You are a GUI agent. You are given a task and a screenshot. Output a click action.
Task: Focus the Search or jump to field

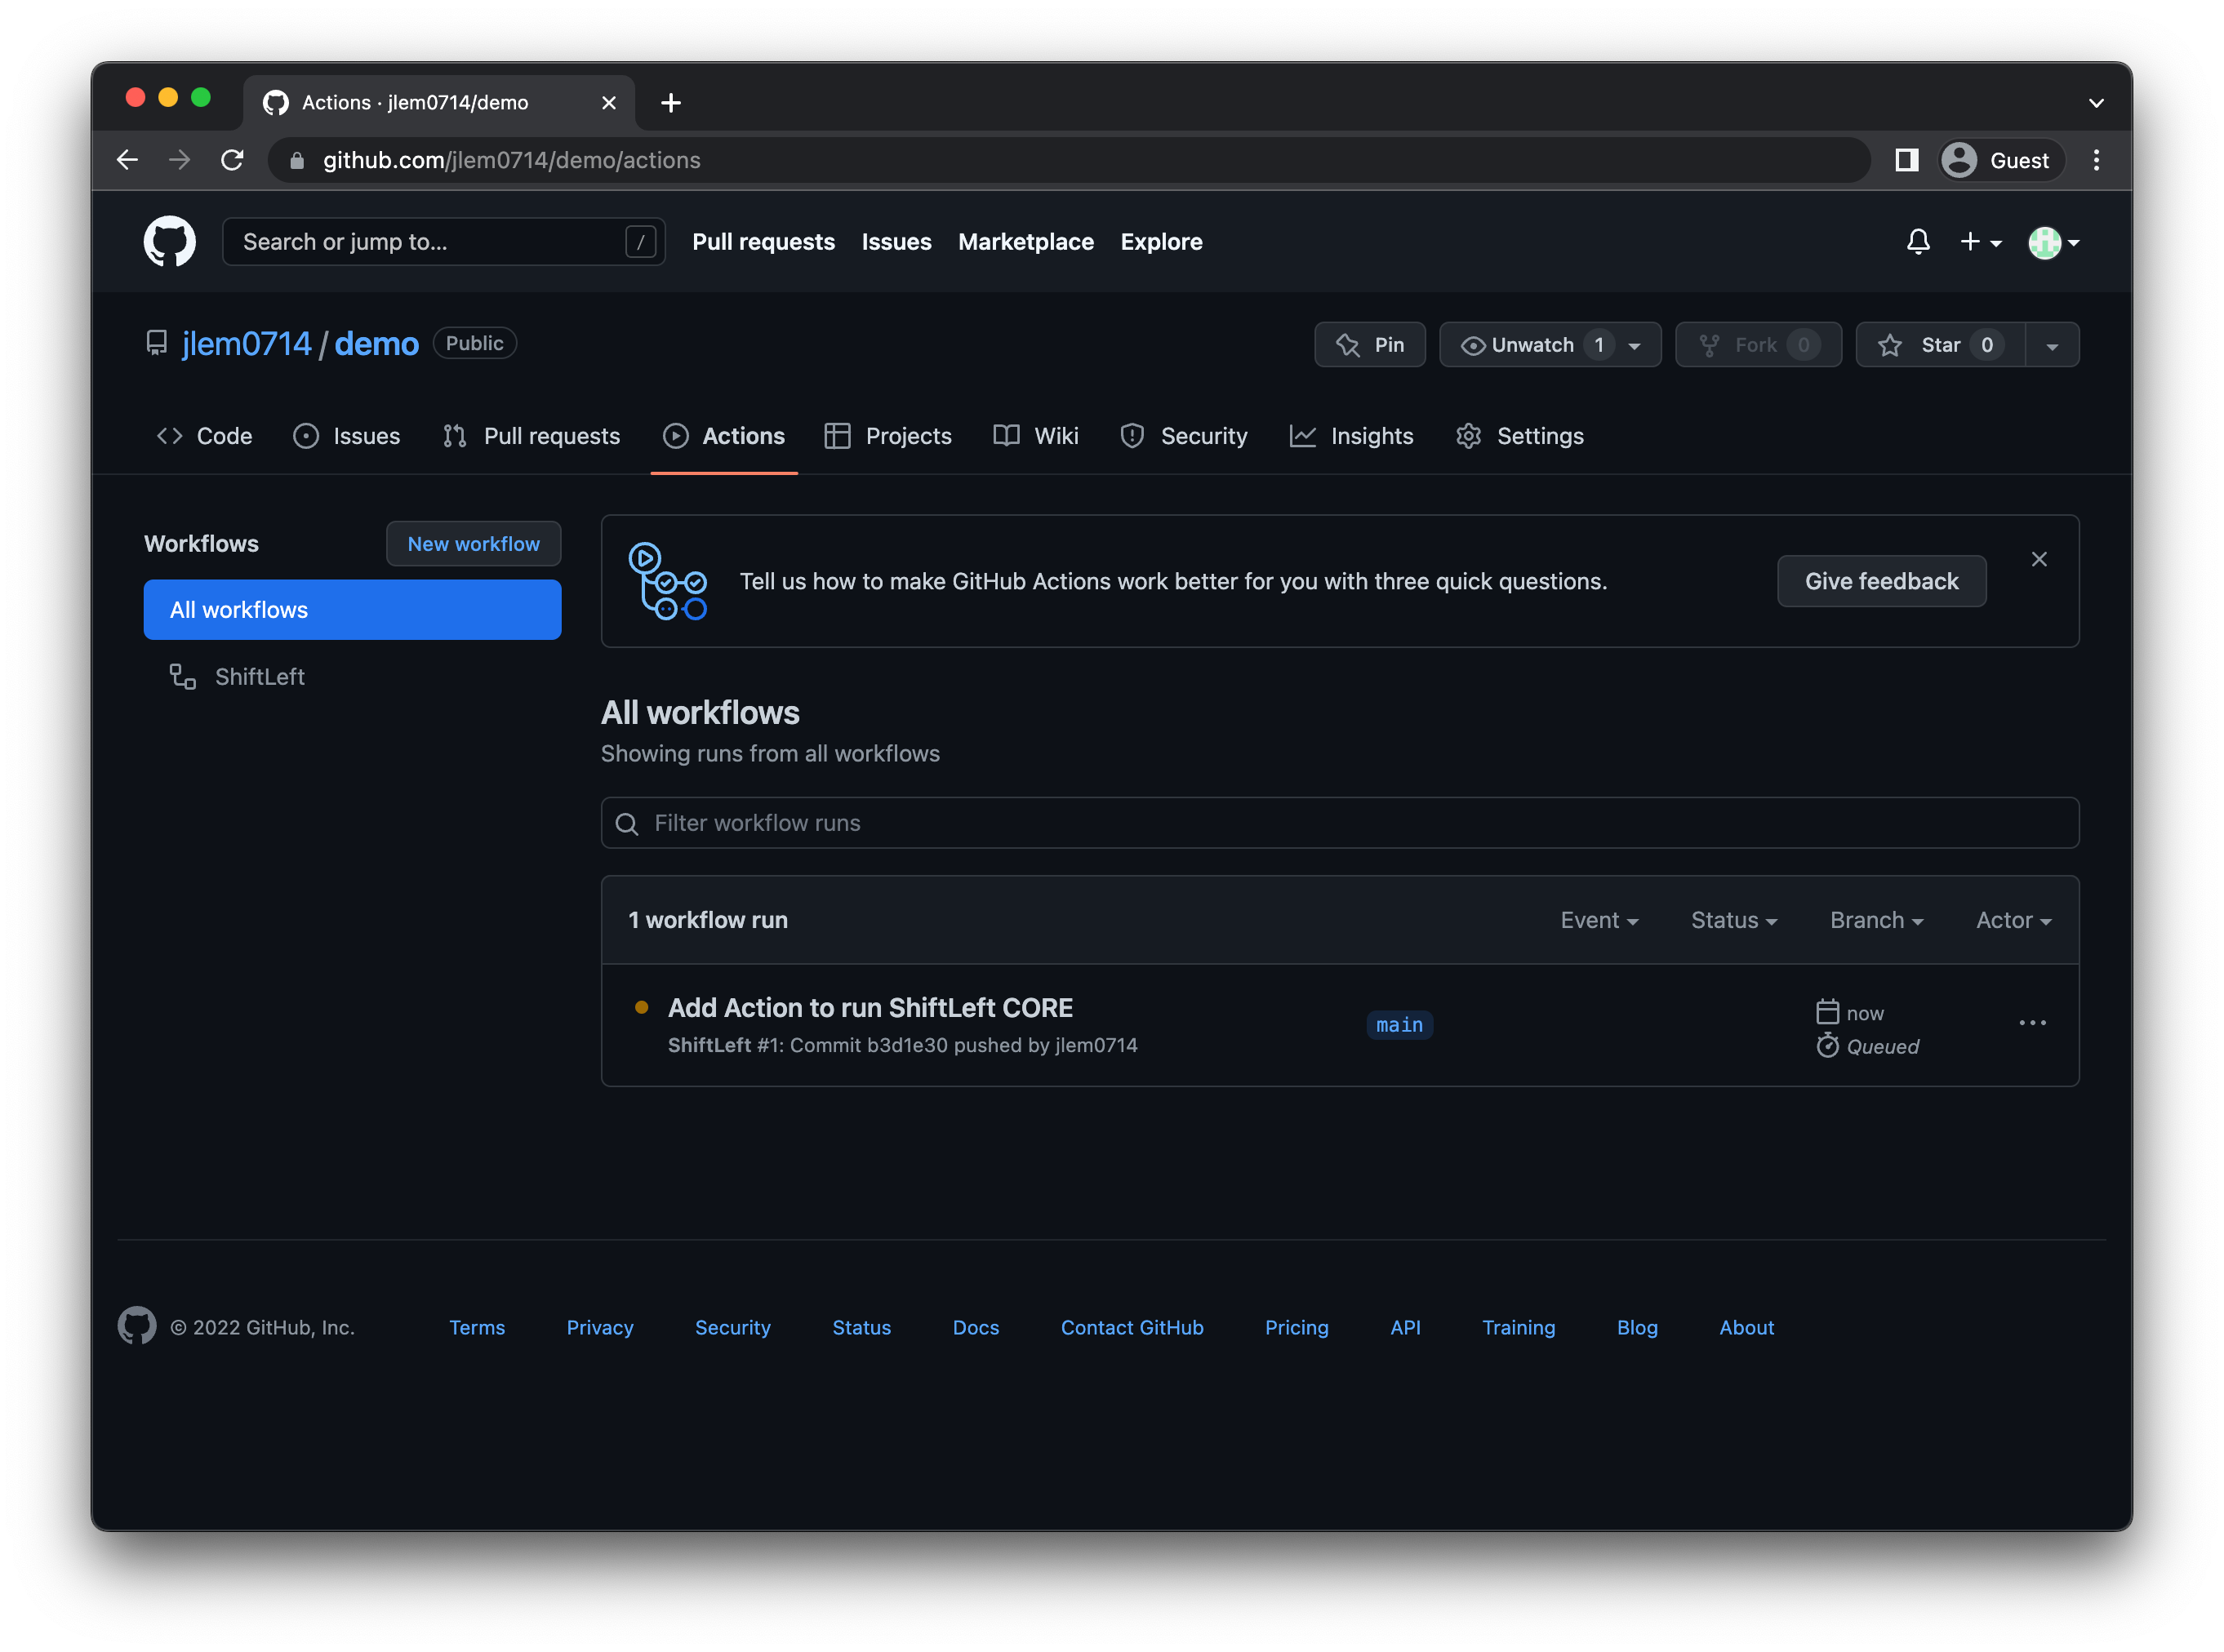[x=443, y=241]
